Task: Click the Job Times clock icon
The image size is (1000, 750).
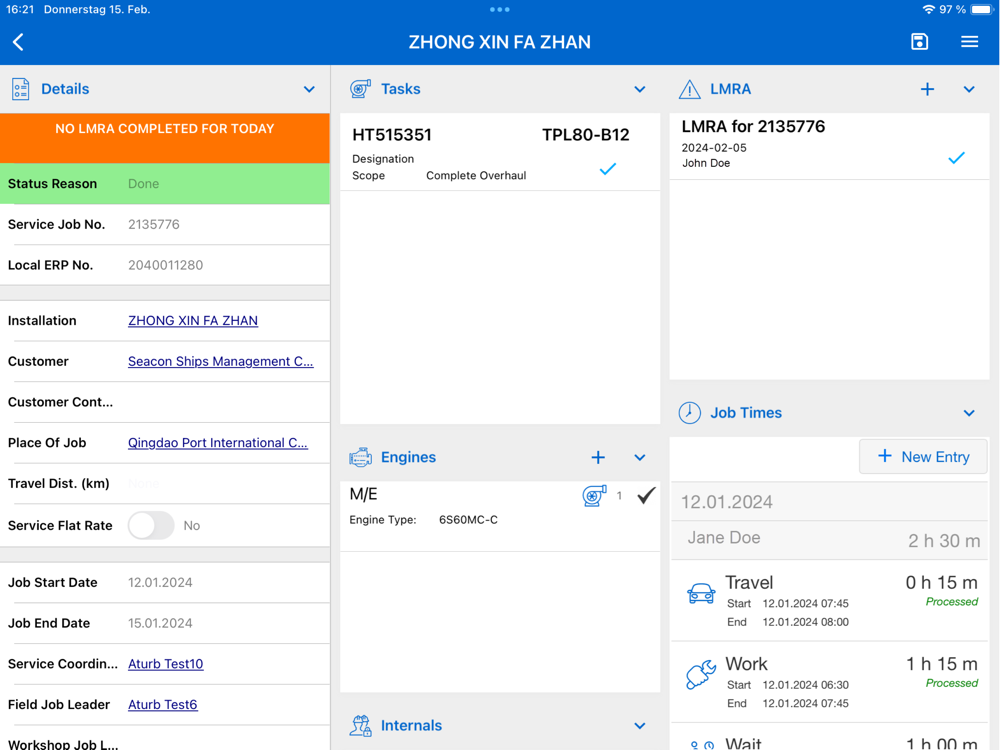Action: [x=689, y=413]
